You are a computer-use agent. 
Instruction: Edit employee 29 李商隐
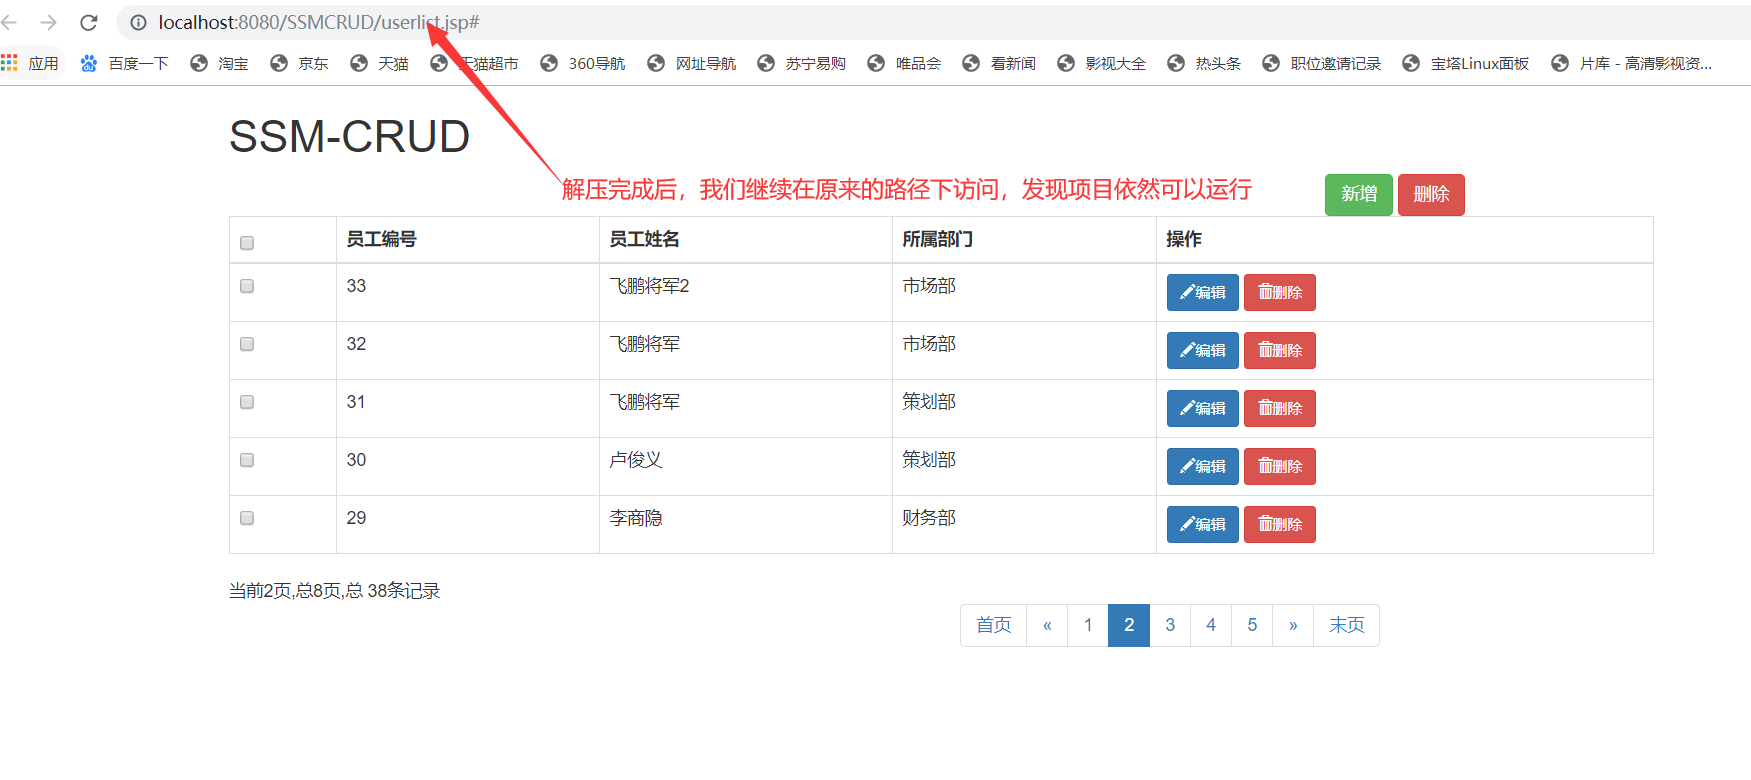point(1203,525)
